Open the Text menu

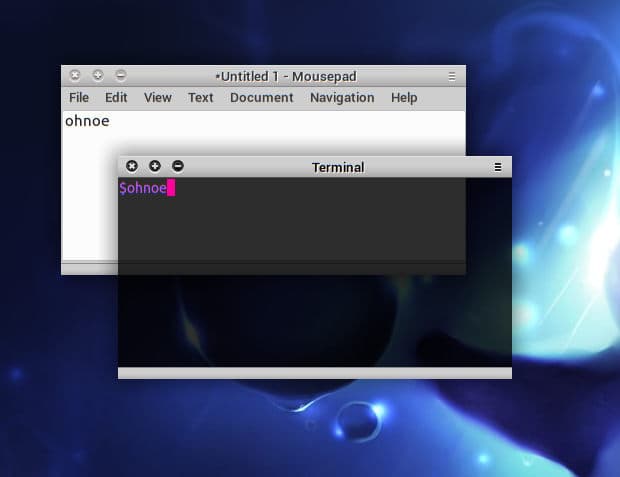pos(201,97)
